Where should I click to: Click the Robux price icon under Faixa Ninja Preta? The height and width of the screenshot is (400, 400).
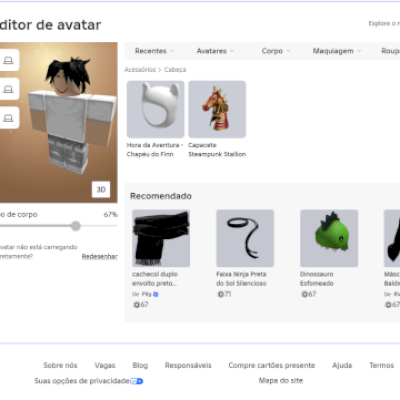pyautogui.click(x=220, y=294)
